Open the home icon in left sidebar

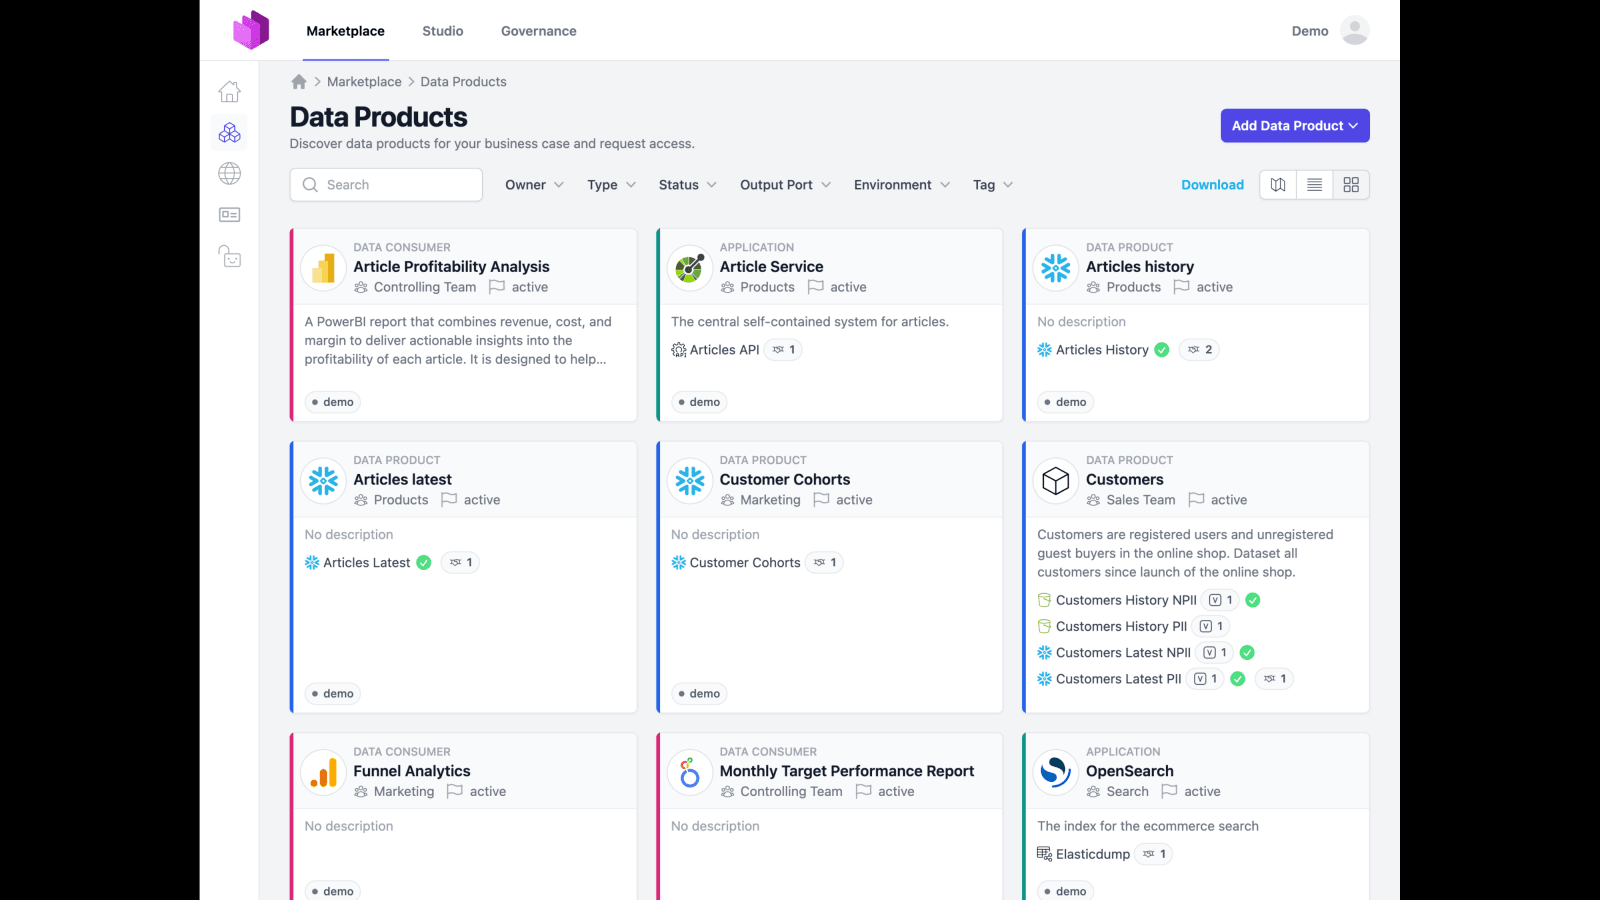click(230, 91)
